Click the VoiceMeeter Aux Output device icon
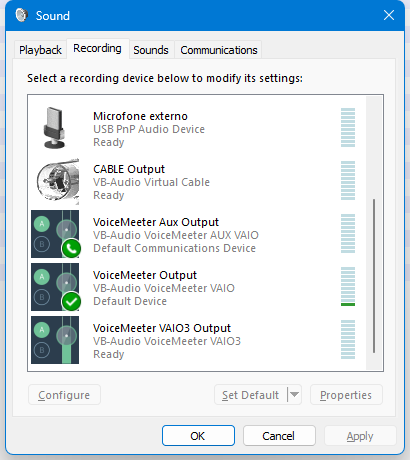The height and width of the screenshot is (460, 410). coord(55,234)
